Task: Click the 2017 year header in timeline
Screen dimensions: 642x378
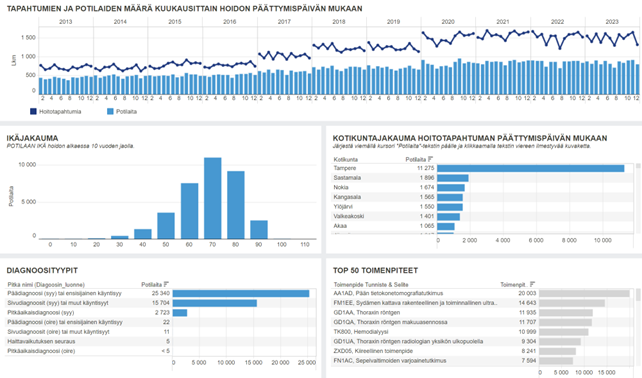Action: (x=284, y=22)
